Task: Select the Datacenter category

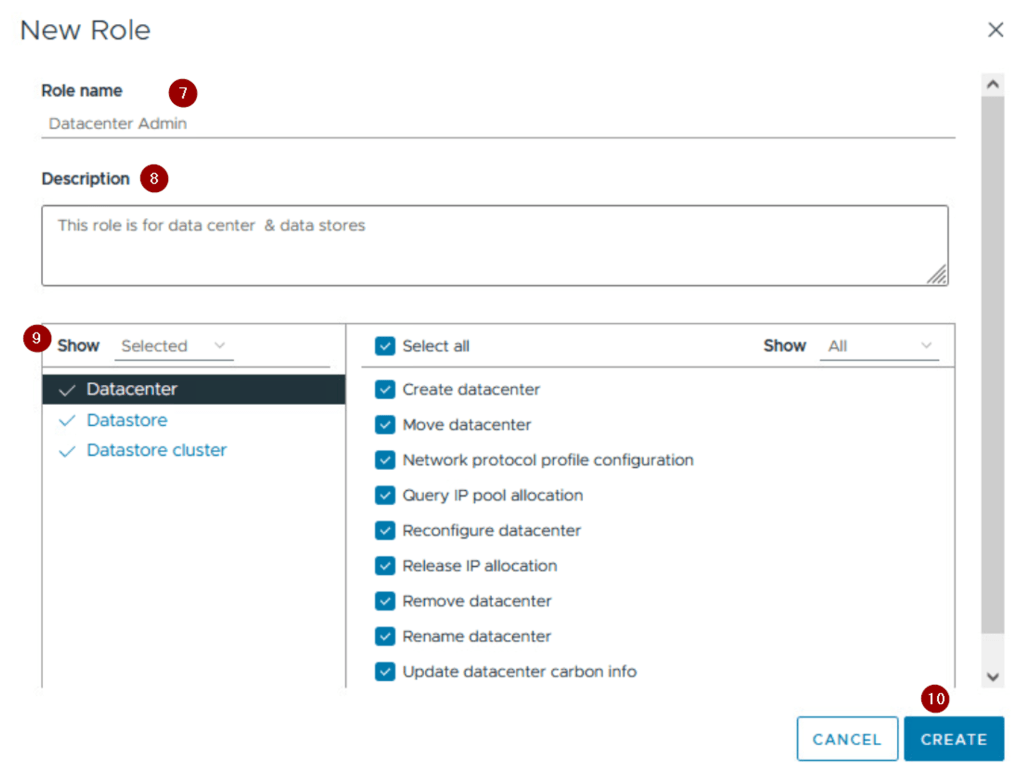Action: [x=131, y=390]
